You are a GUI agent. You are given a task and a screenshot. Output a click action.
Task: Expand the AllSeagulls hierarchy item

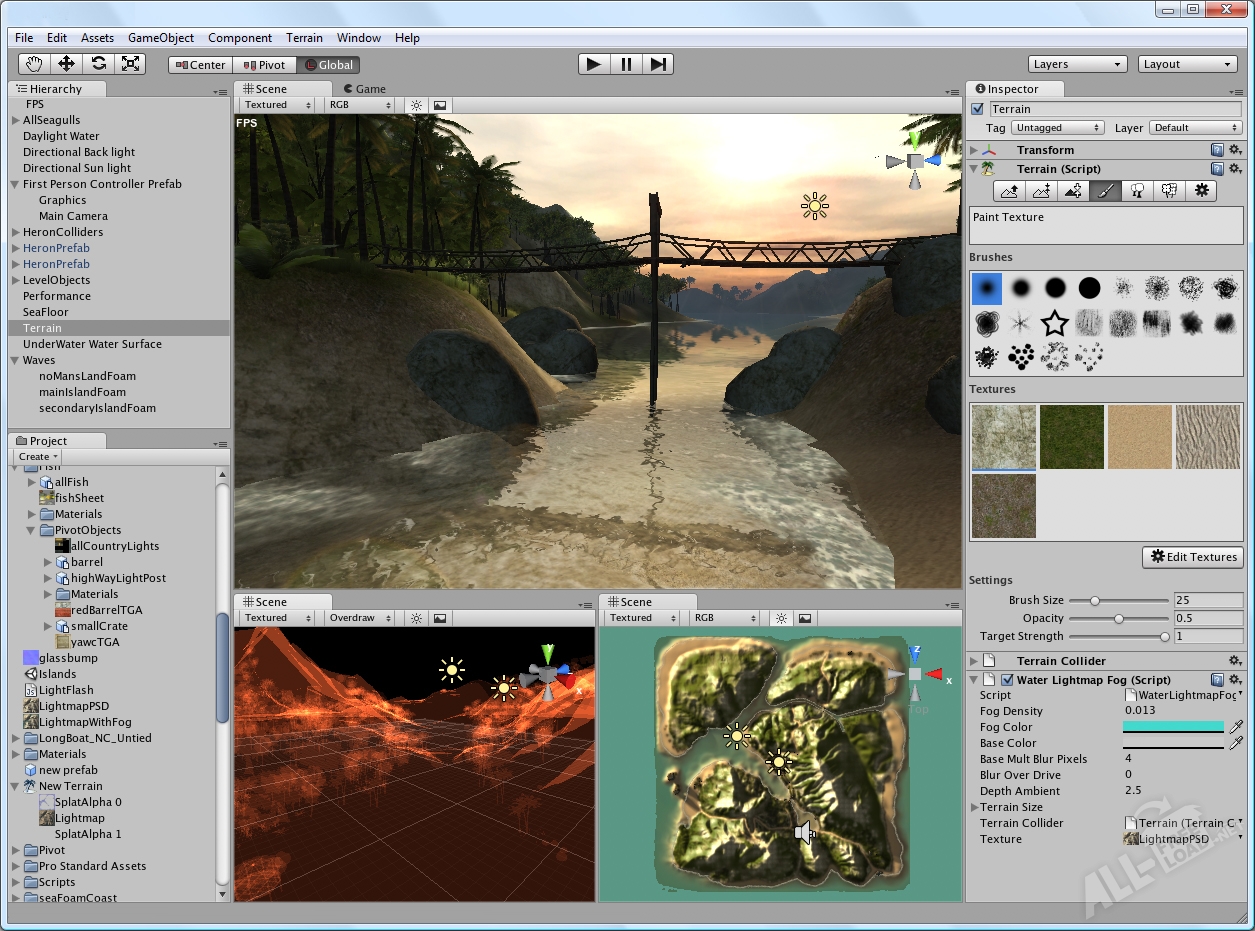16,120
